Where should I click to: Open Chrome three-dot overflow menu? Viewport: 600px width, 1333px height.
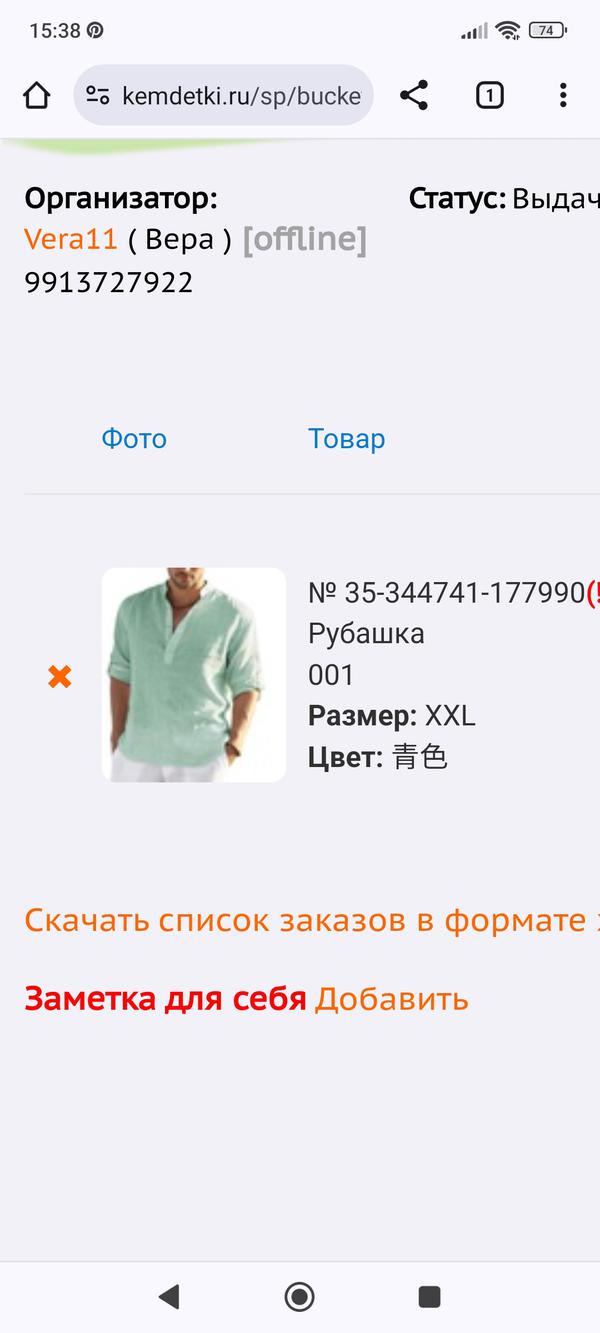click(x=563, y=95)
